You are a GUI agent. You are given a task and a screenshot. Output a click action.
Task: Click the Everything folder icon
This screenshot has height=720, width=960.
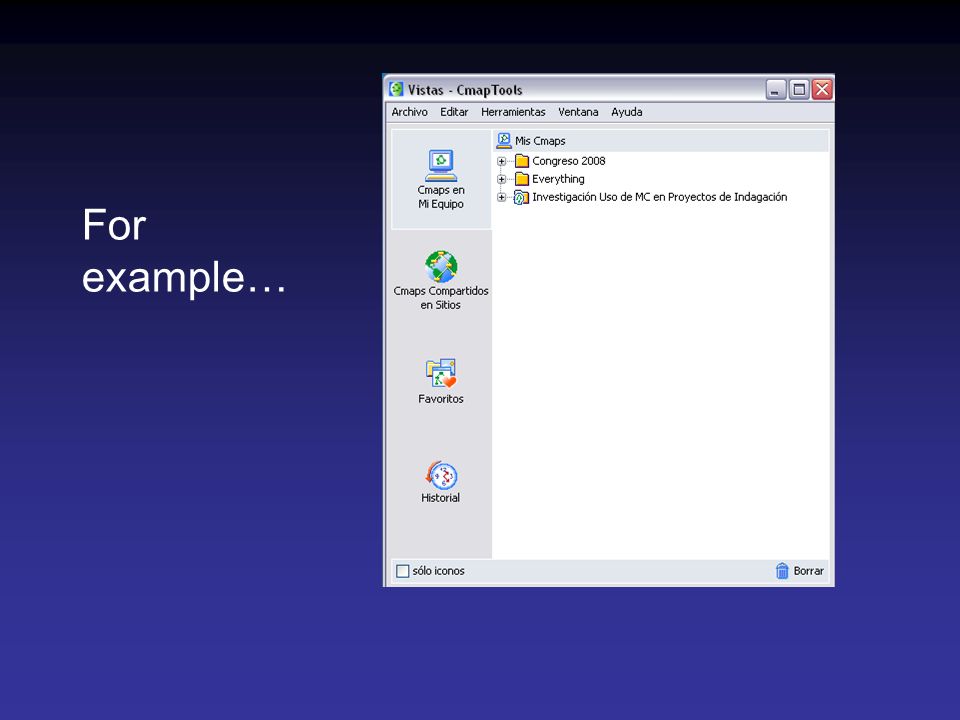(522, 179)
